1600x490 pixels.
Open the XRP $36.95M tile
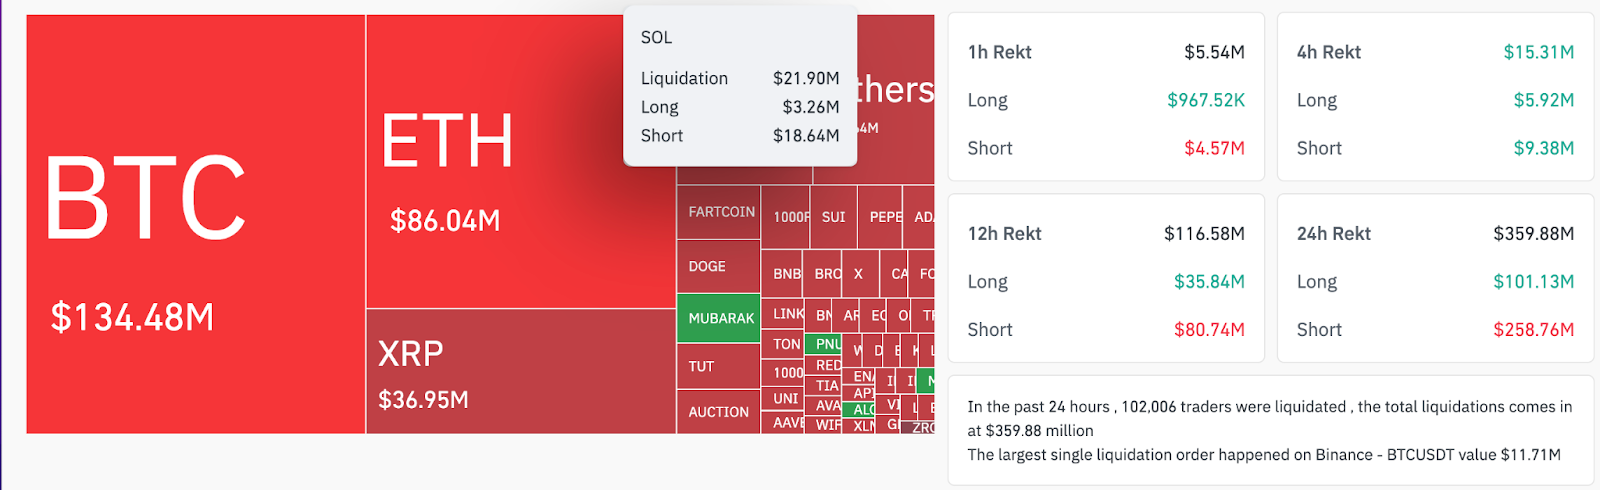520,372
